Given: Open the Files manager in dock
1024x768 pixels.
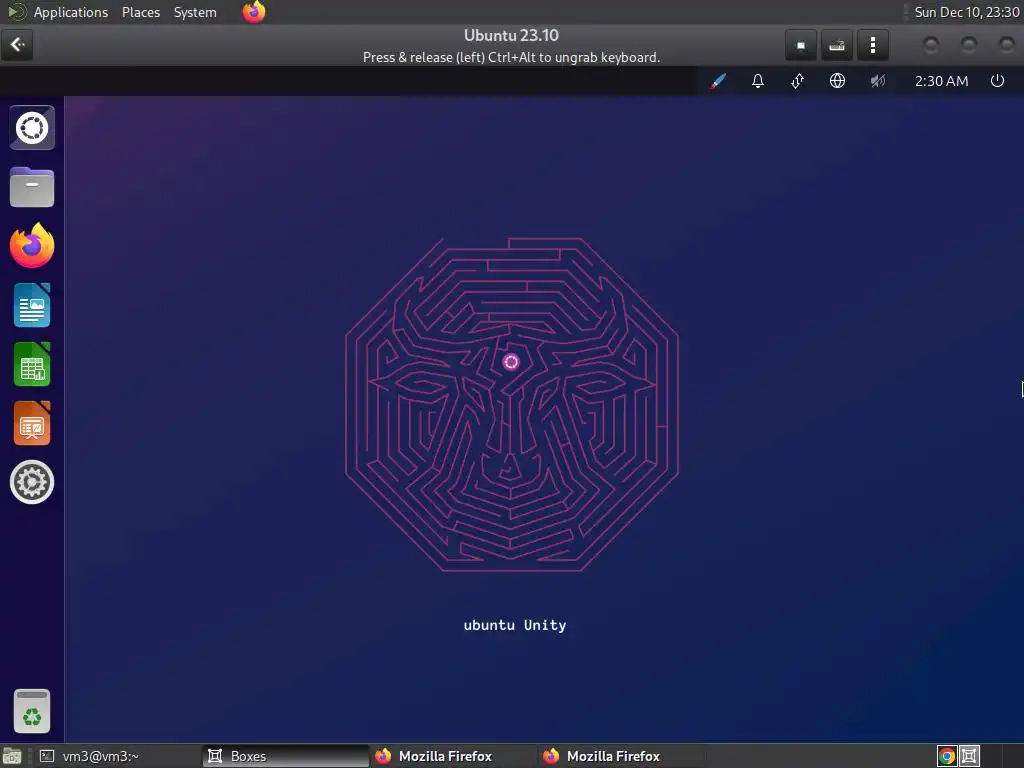Looking at the screenshot, I should 32,187.
